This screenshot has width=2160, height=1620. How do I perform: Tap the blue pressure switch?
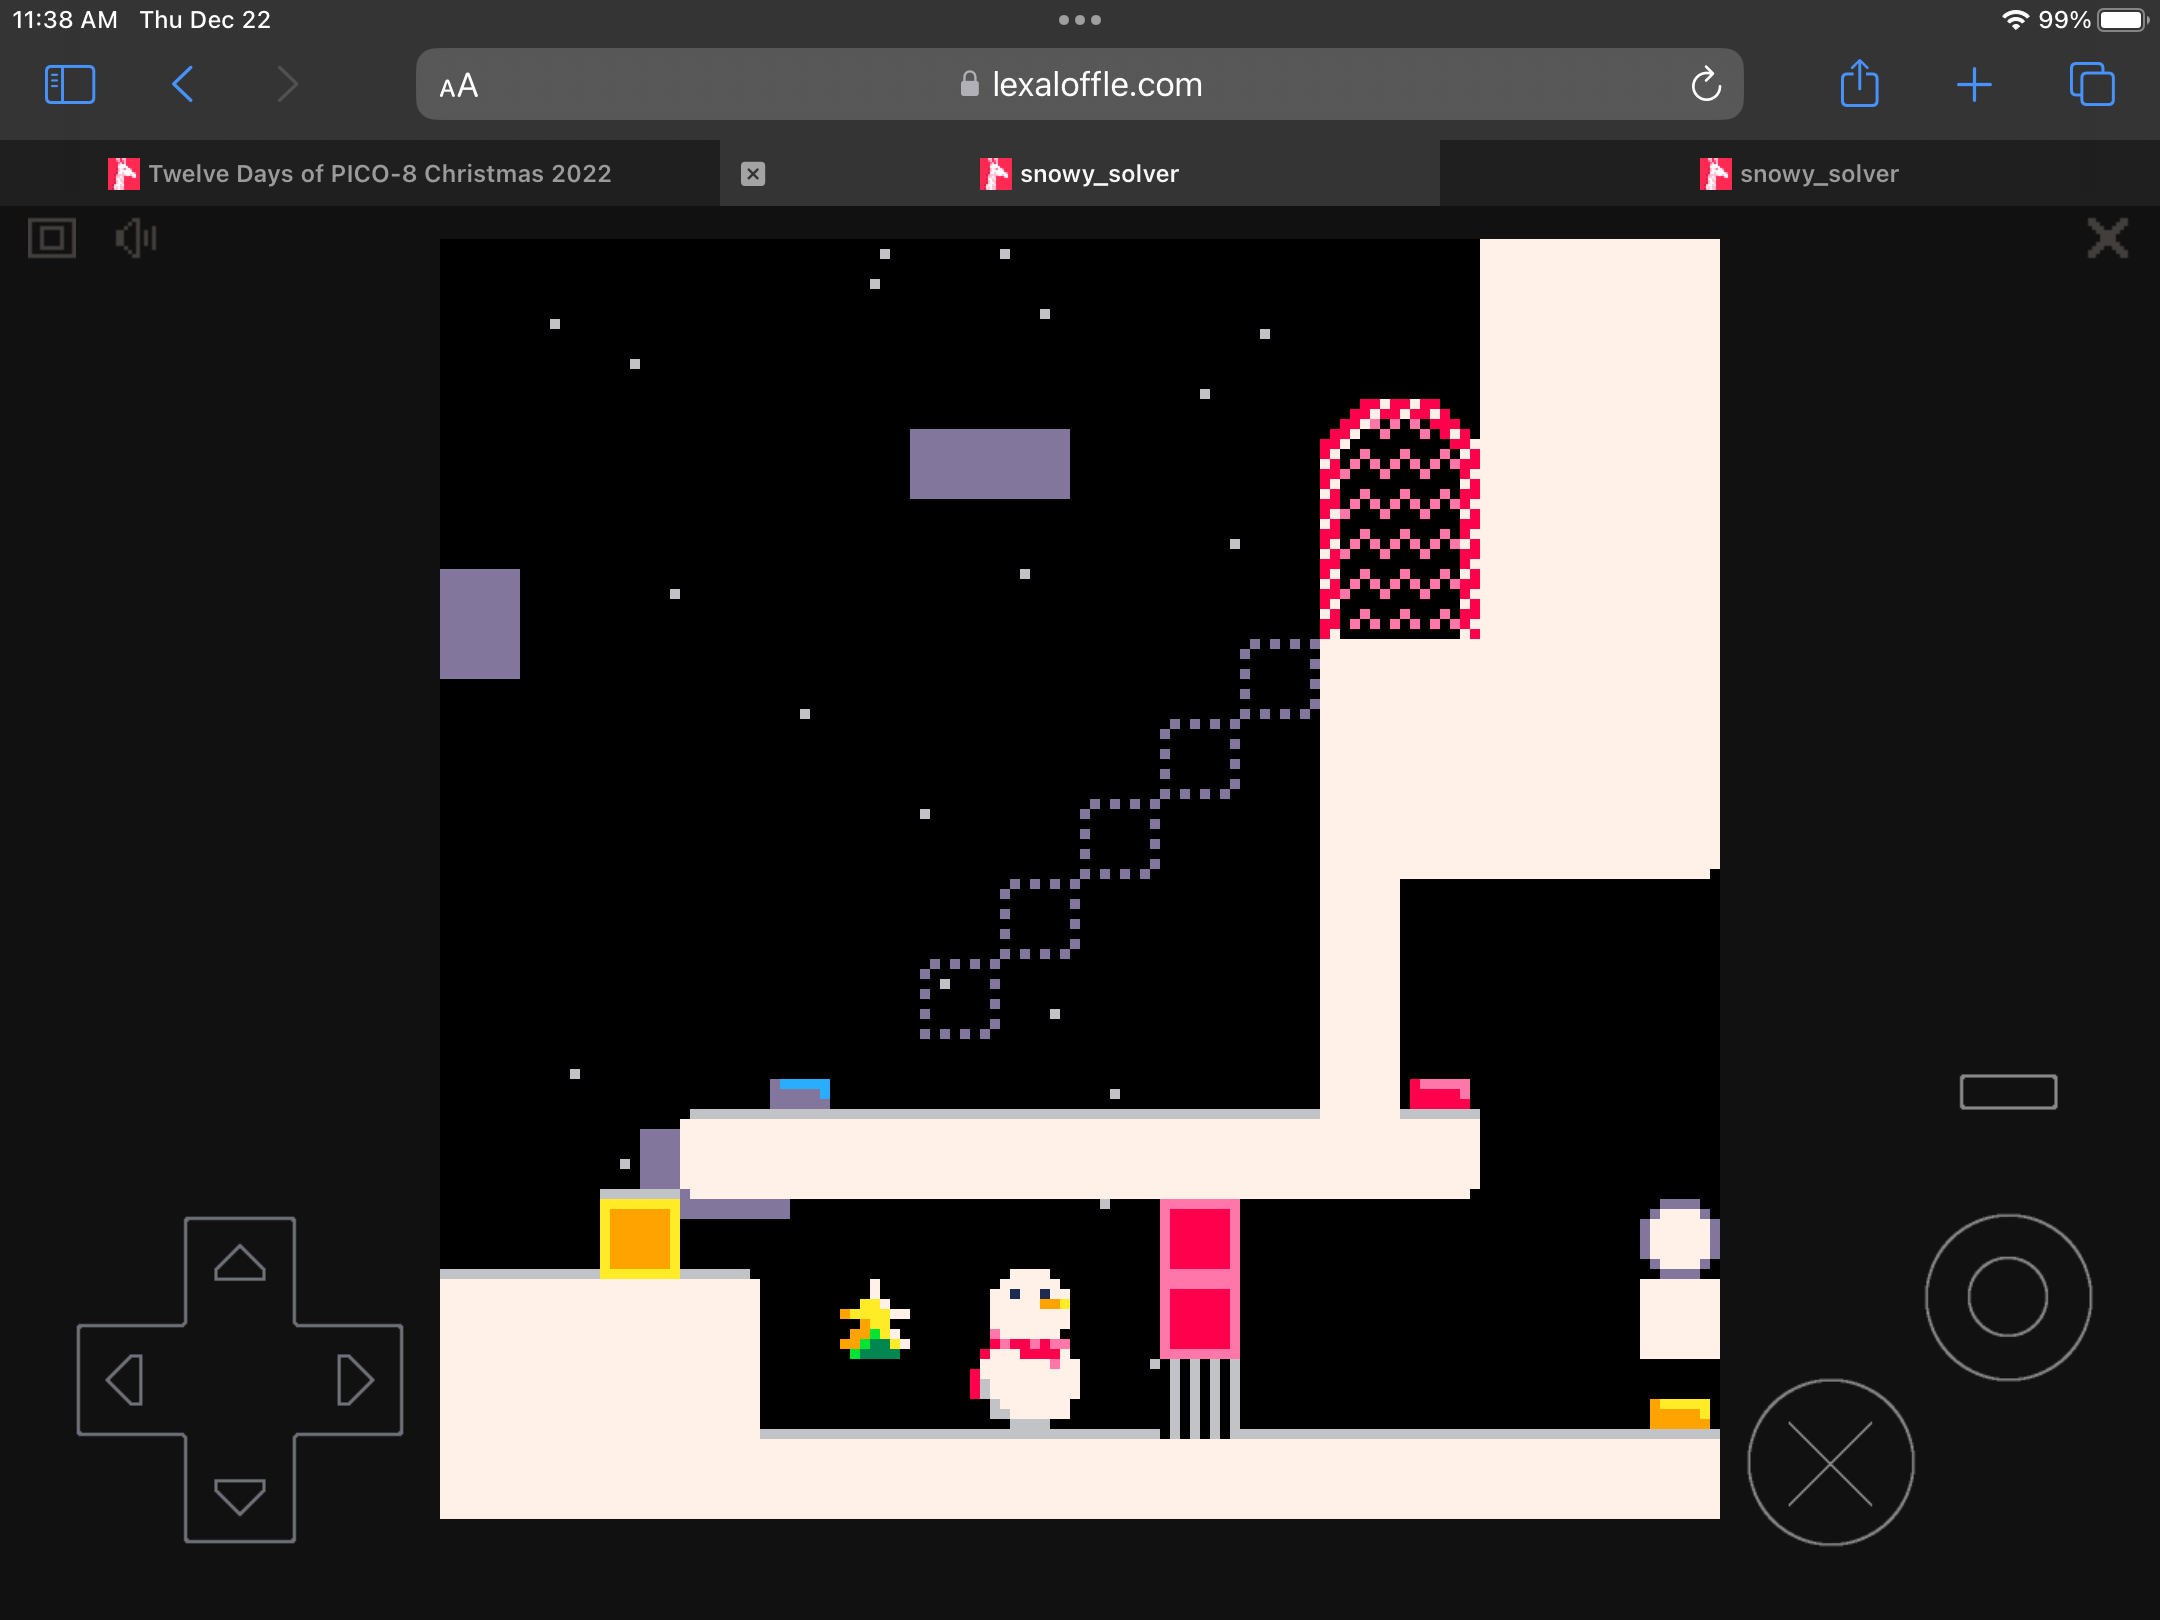tap(800, 1093)
